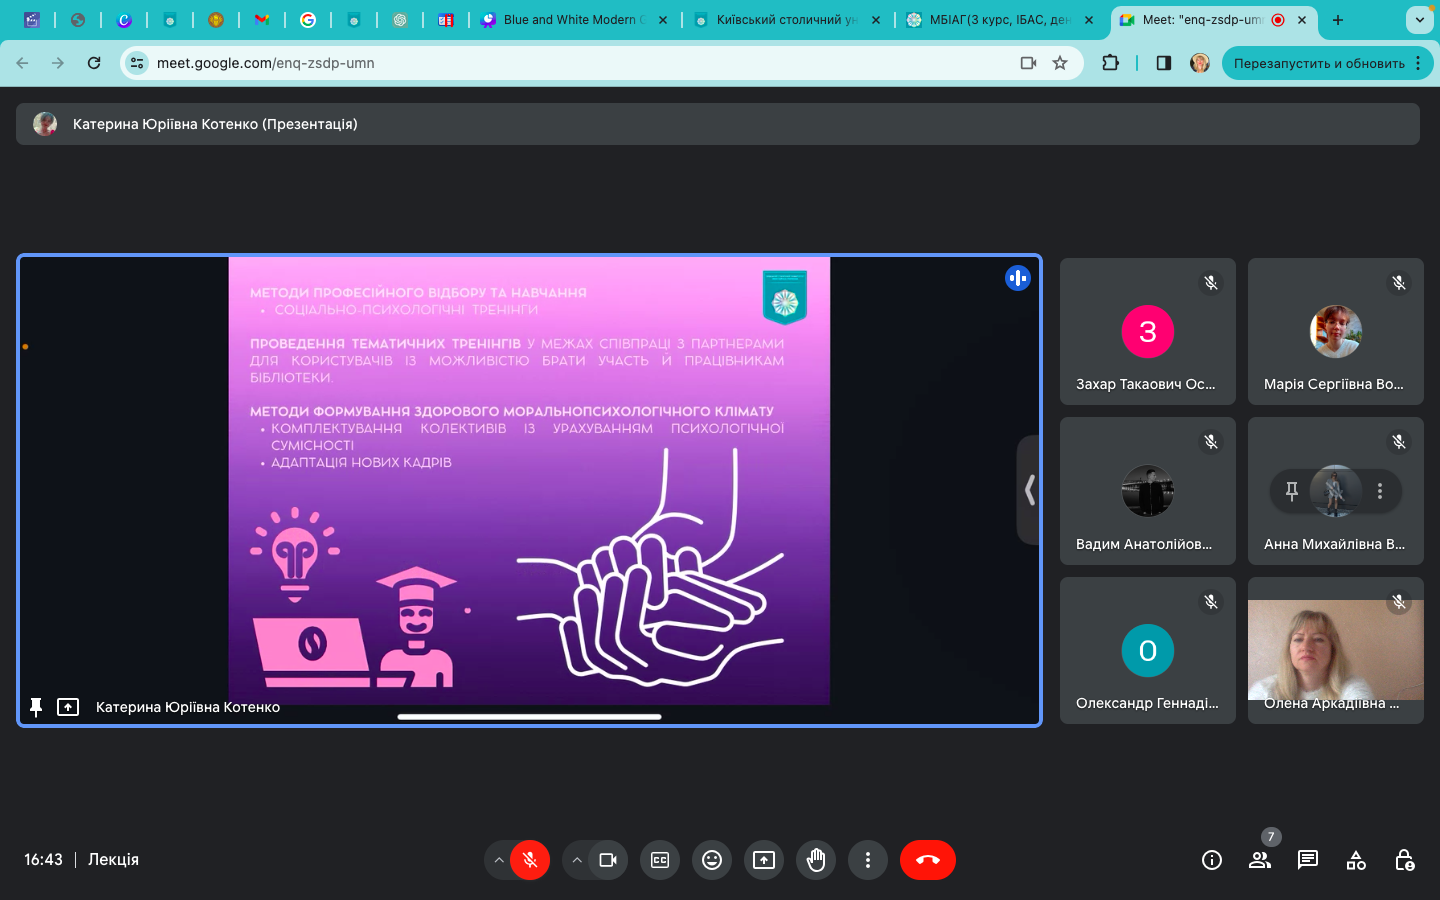
Task: Click Перезапустить и обновить button
Action: [x=1319, y=63]
